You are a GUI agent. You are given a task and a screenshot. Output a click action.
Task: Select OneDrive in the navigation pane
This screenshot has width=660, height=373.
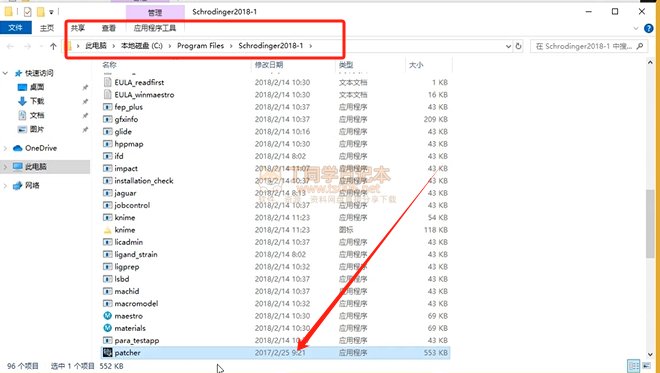40,148
